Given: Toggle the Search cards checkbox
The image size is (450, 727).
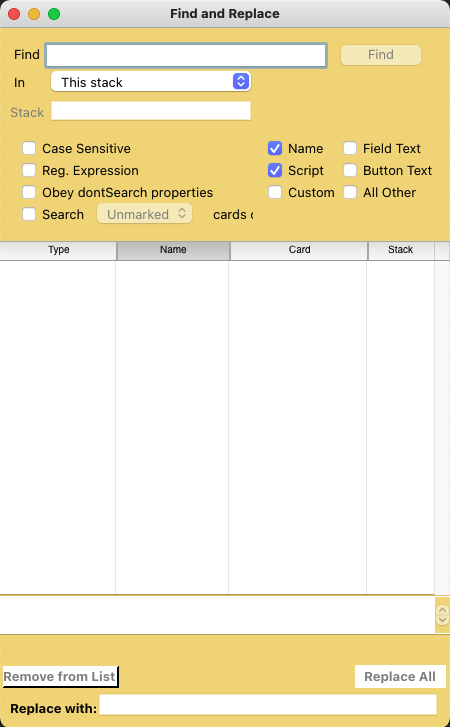Looking at the screenshot, I should point(29,214).
